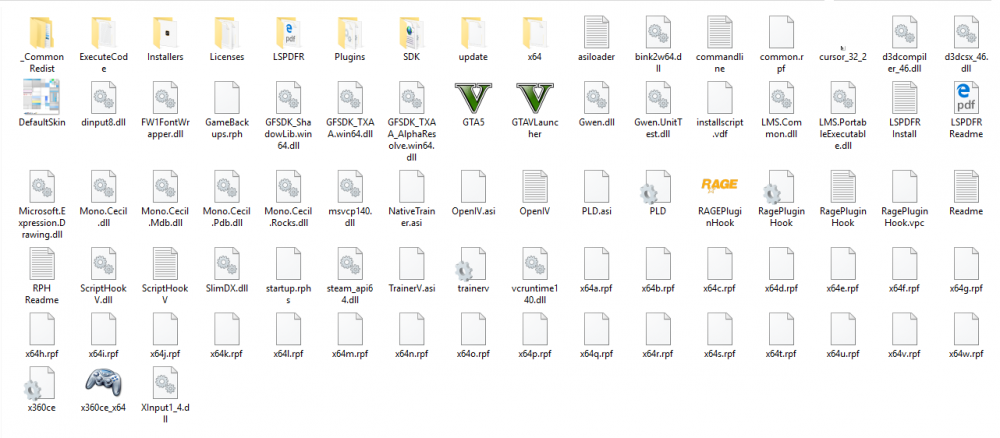
Task: Select GameBackups.rph file
Action: (x=226, y=98)
